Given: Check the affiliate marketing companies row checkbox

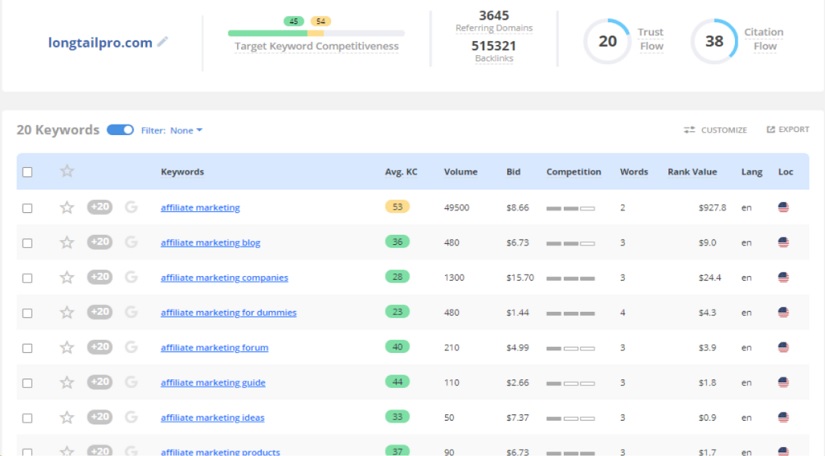Looking at the screenshot, I should (x=27, y=278).
